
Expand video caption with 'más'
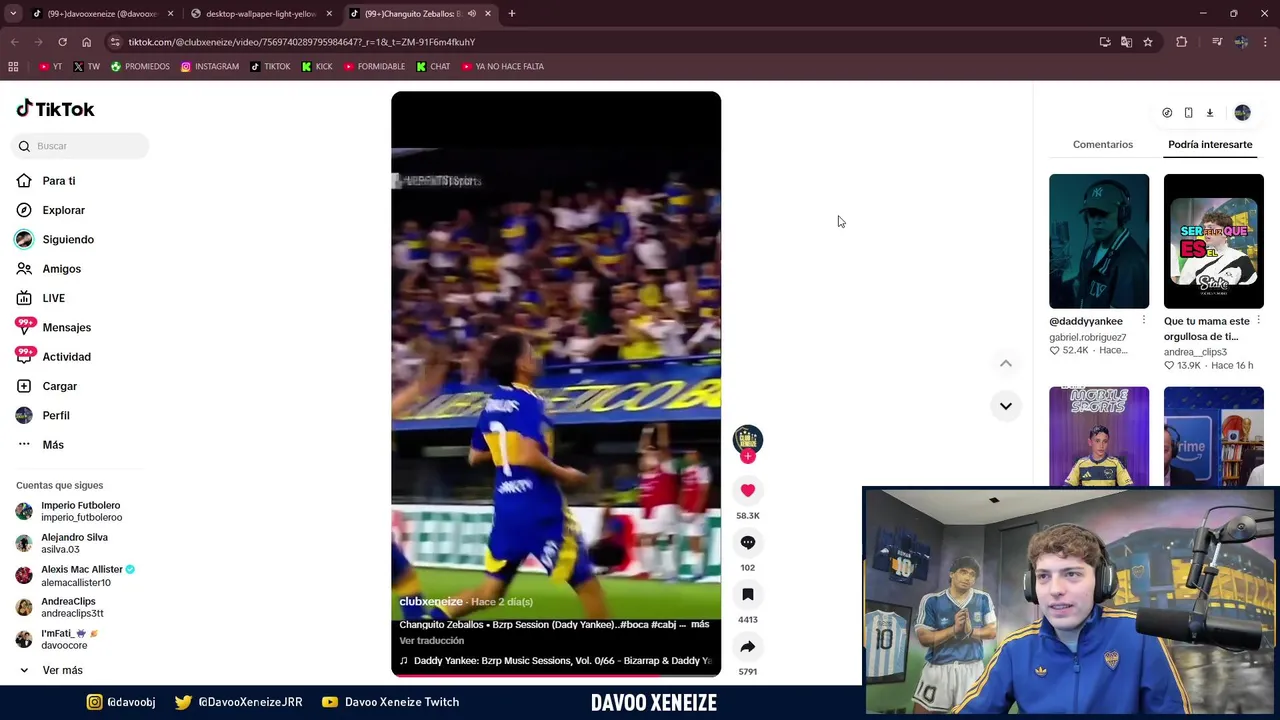pyautogui.click(x=700, y=624)
